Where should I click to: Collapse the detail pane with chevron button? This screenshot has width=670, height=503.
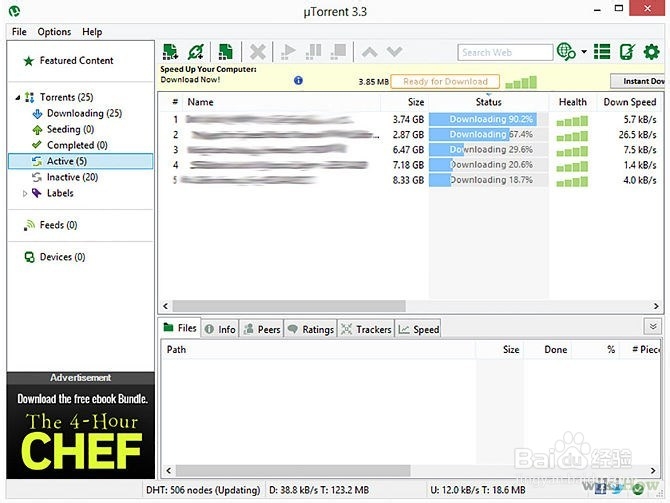652,327
